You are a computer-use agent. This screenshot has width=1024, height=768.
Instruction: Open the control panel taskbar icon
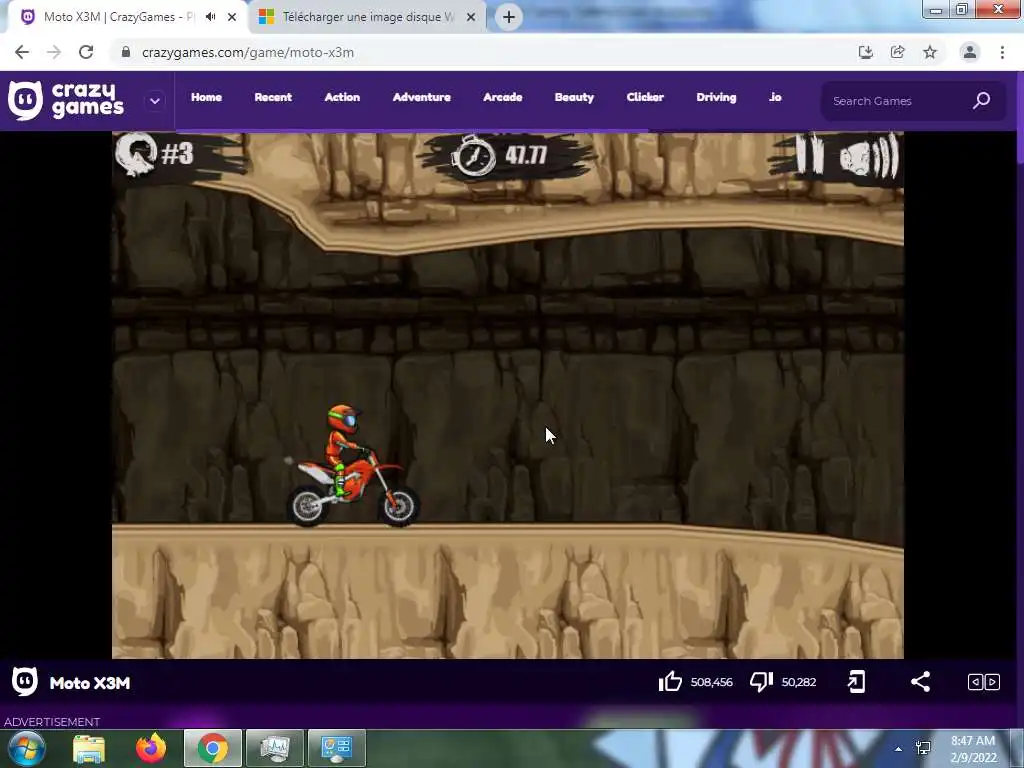point(337,748)
